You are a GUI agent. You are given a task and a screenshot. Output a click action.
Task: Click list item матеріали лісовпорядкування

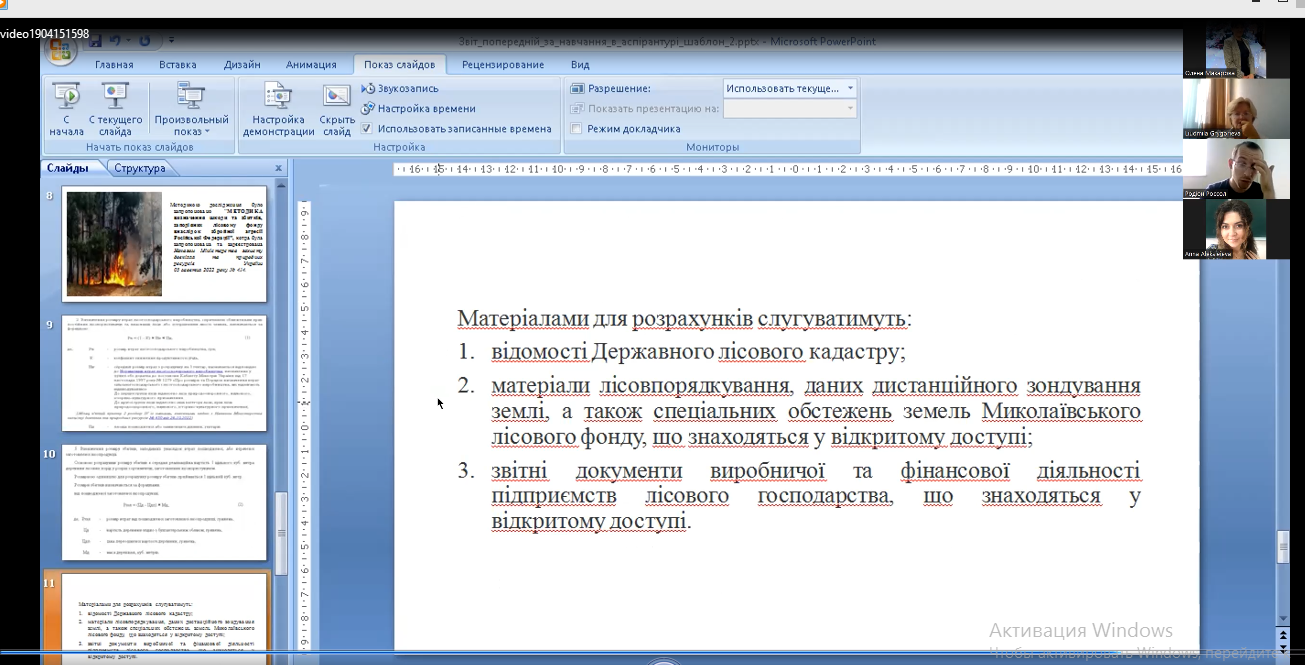coord(816,411)
